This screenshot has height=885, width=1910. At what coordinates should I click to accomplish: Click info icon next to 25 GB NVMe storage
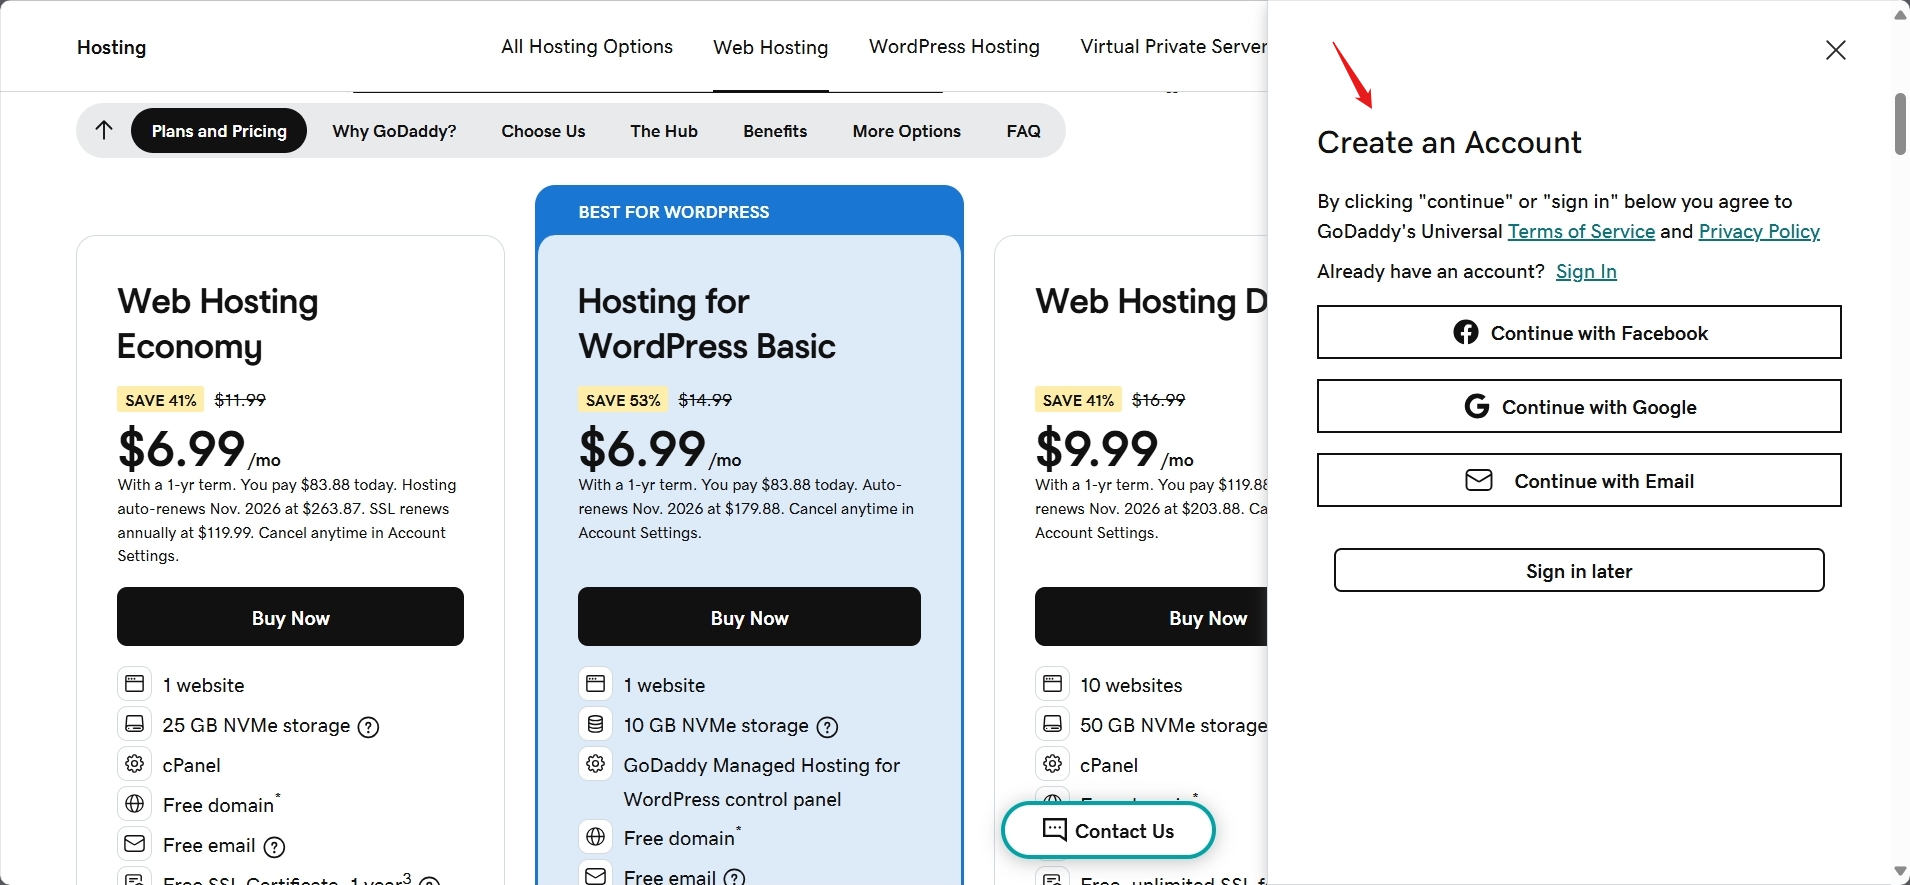pyautogui.click(x=368, y=727)
